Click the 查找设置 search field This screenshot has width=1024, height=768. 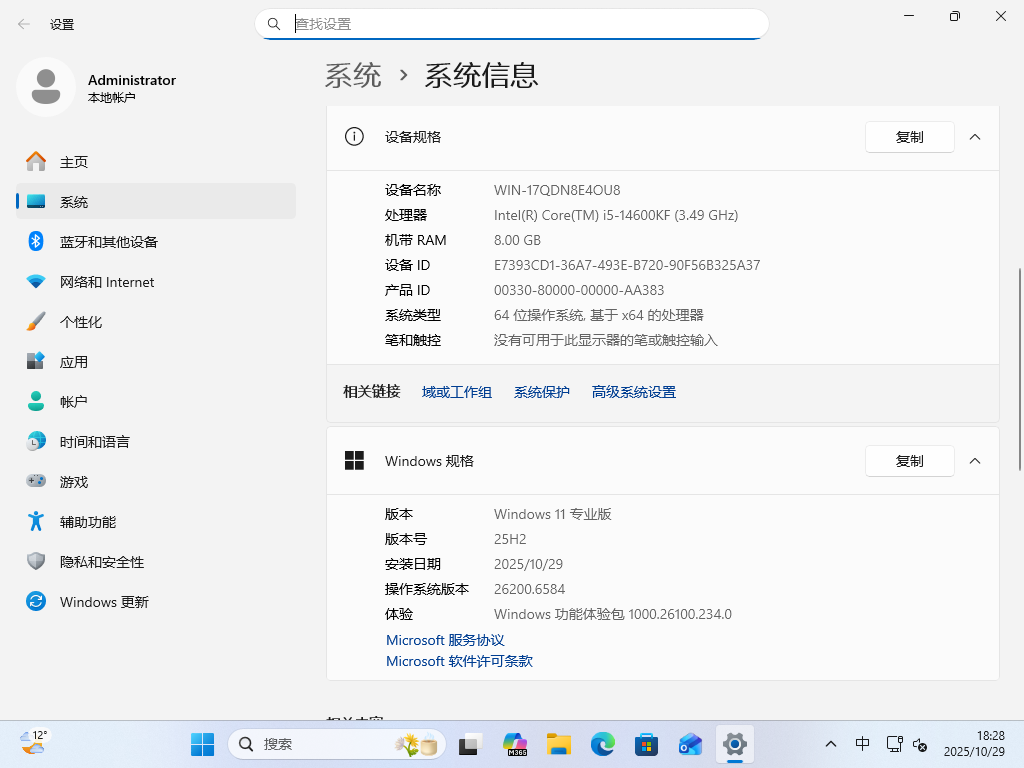(x=512, y=23)
